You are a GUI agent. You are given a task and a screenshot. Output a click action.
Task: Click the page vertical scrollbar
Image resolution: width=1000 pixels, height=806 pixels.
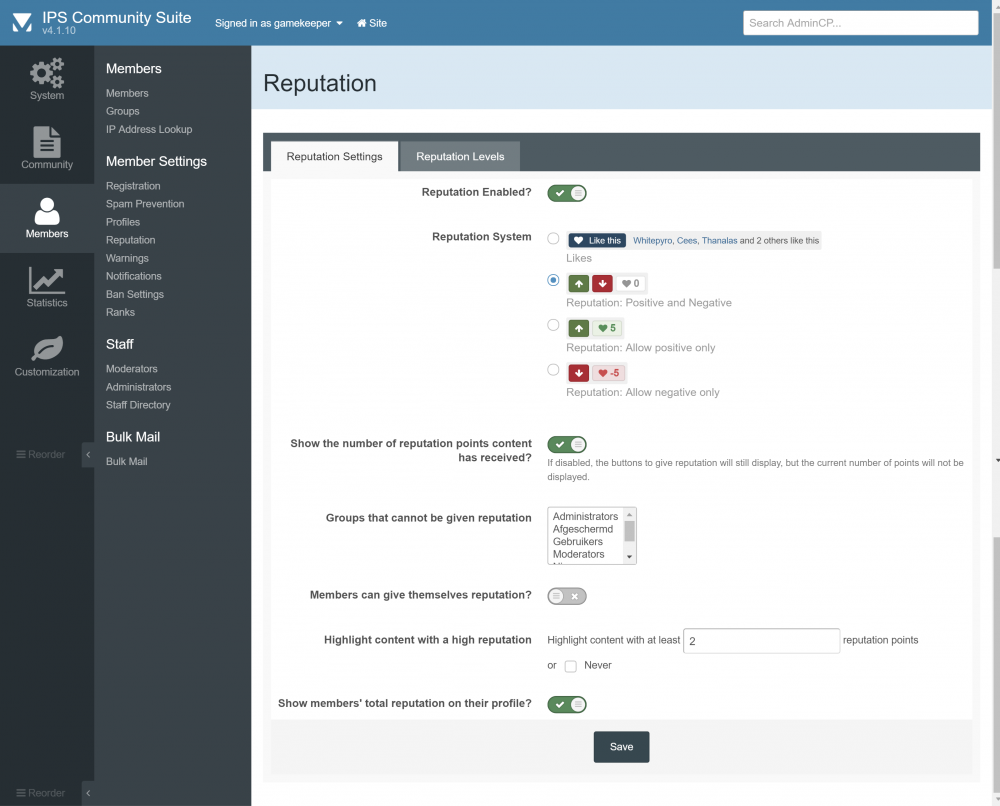tap(996, 403)
